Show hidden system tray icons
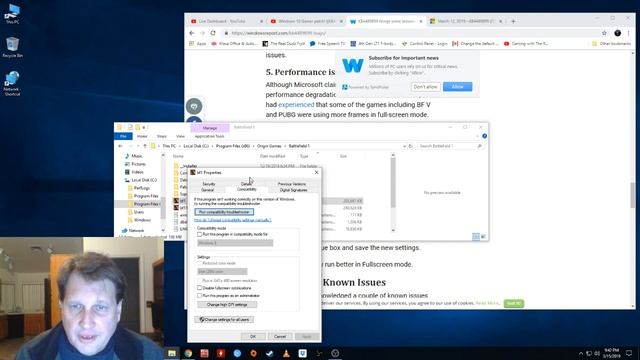Screen dimensions: 640x360 (x=580, y=353)
